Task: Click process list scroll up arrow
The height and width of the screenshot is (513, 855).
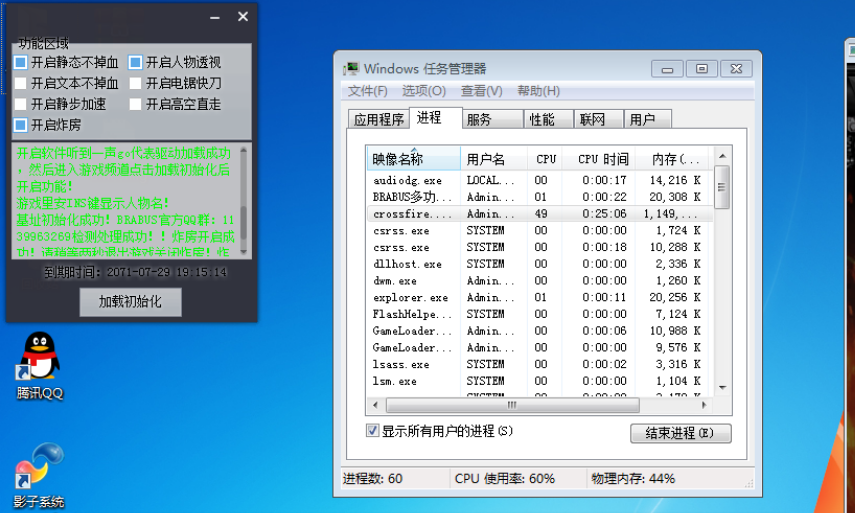Action: 722,156
